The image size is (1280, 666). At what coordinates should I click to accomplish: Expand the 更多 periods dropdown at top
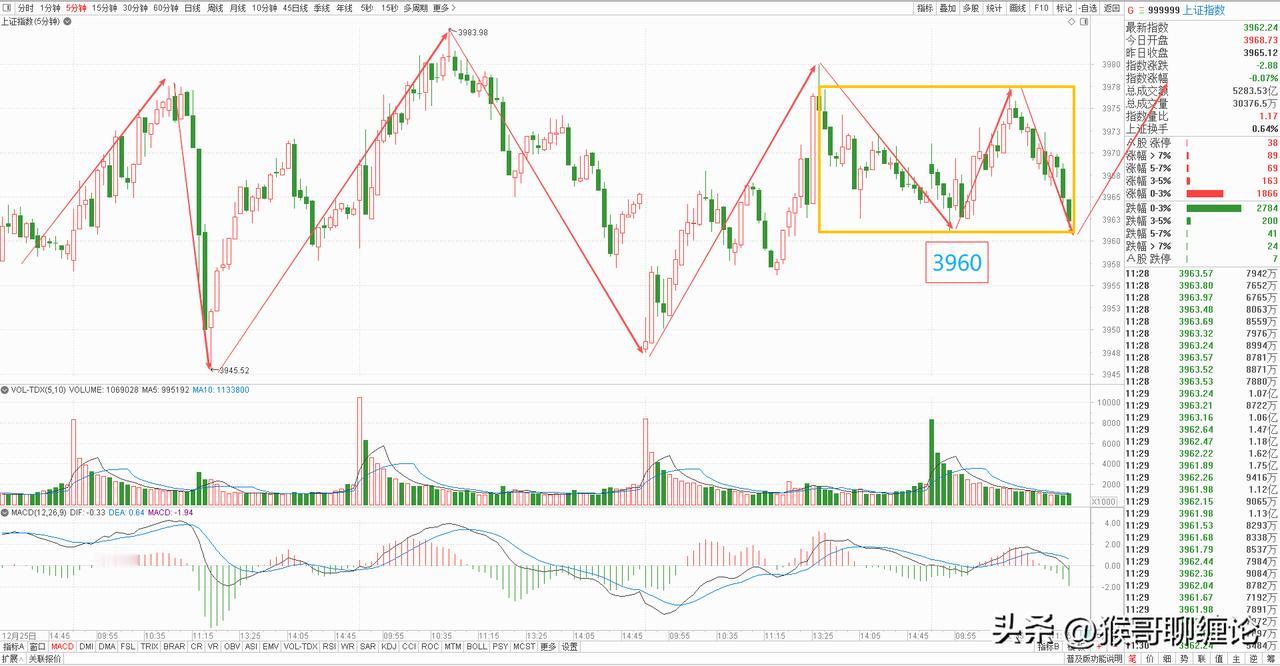click(x=444, y=8)
